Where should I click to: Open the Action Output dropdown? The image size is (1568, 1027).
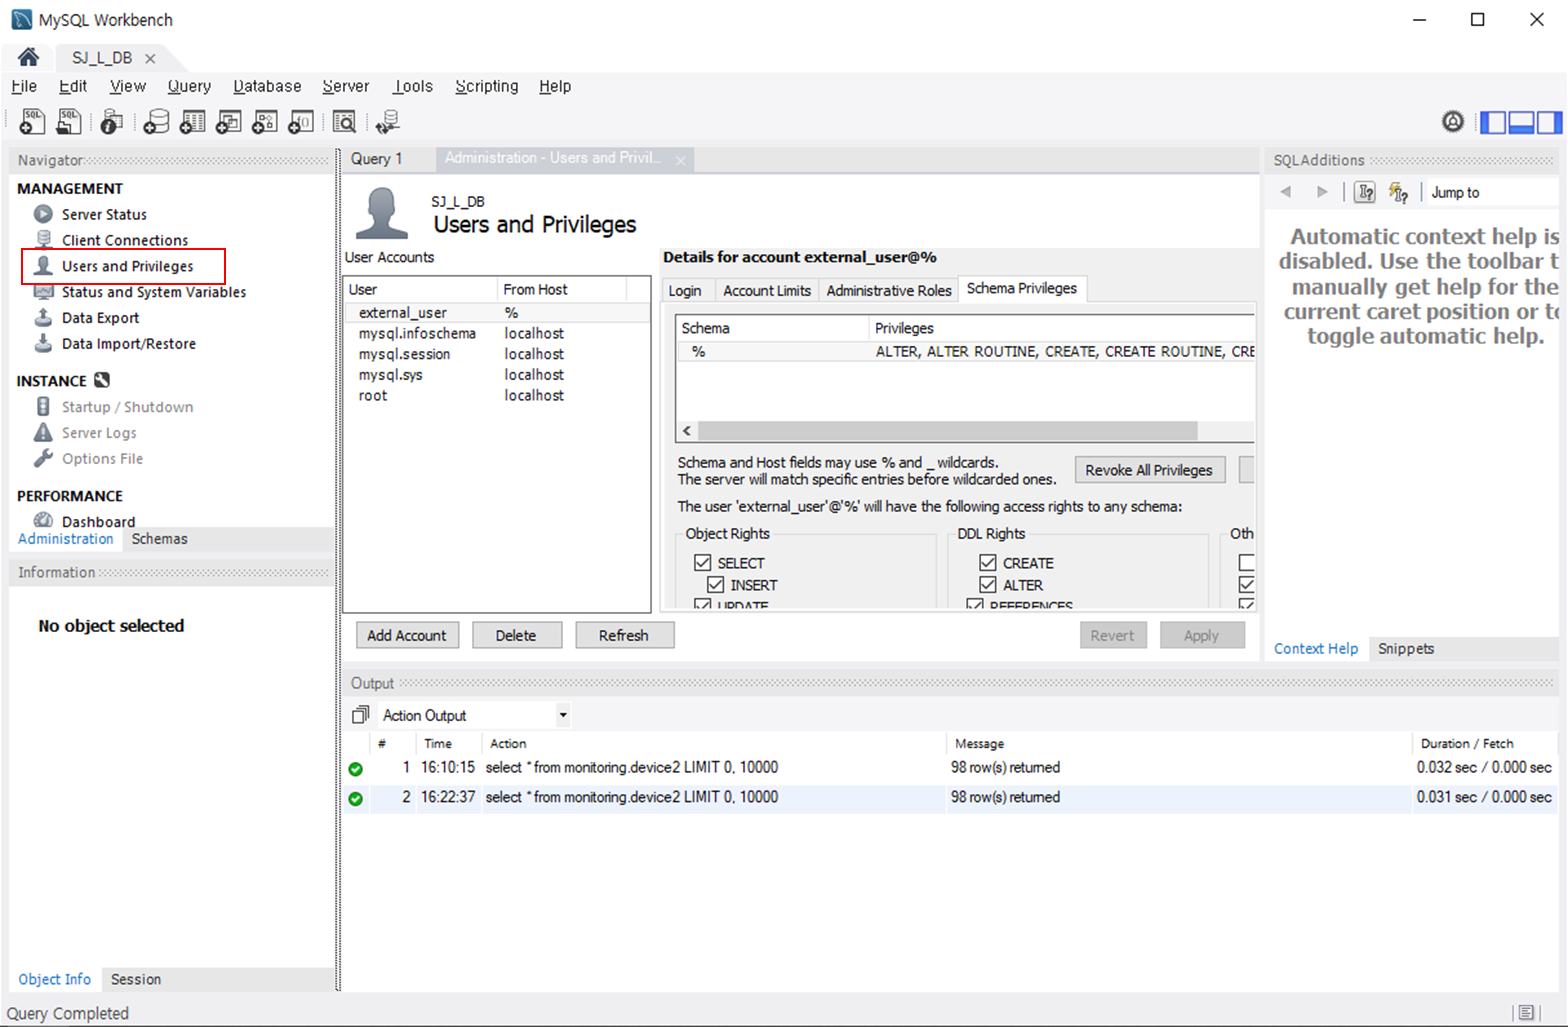pyautogui.click(x=563, y=715)
